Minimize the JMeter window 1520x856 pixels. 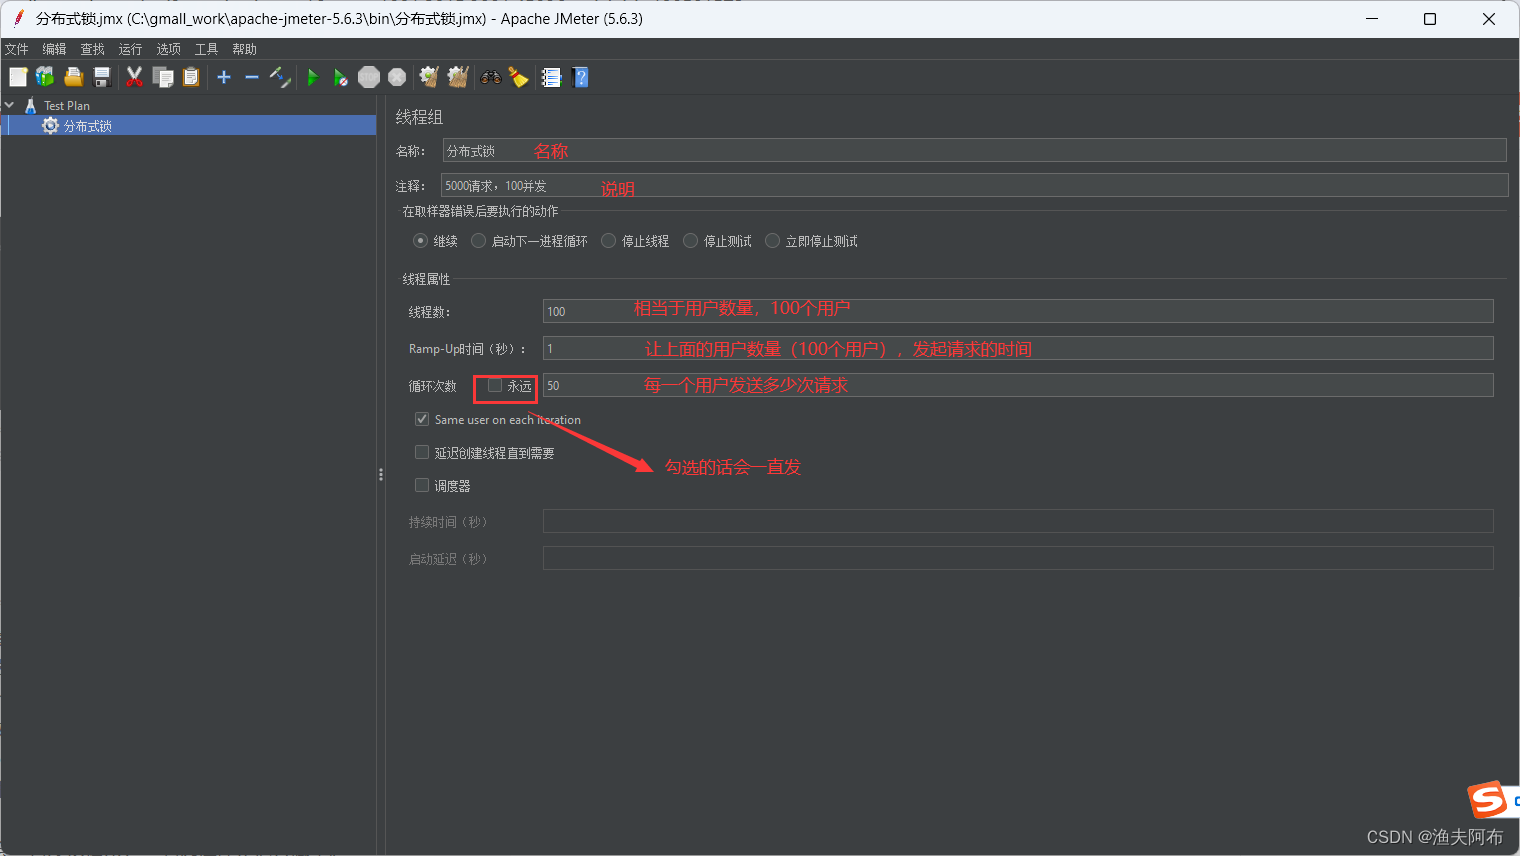[1372, 19]
